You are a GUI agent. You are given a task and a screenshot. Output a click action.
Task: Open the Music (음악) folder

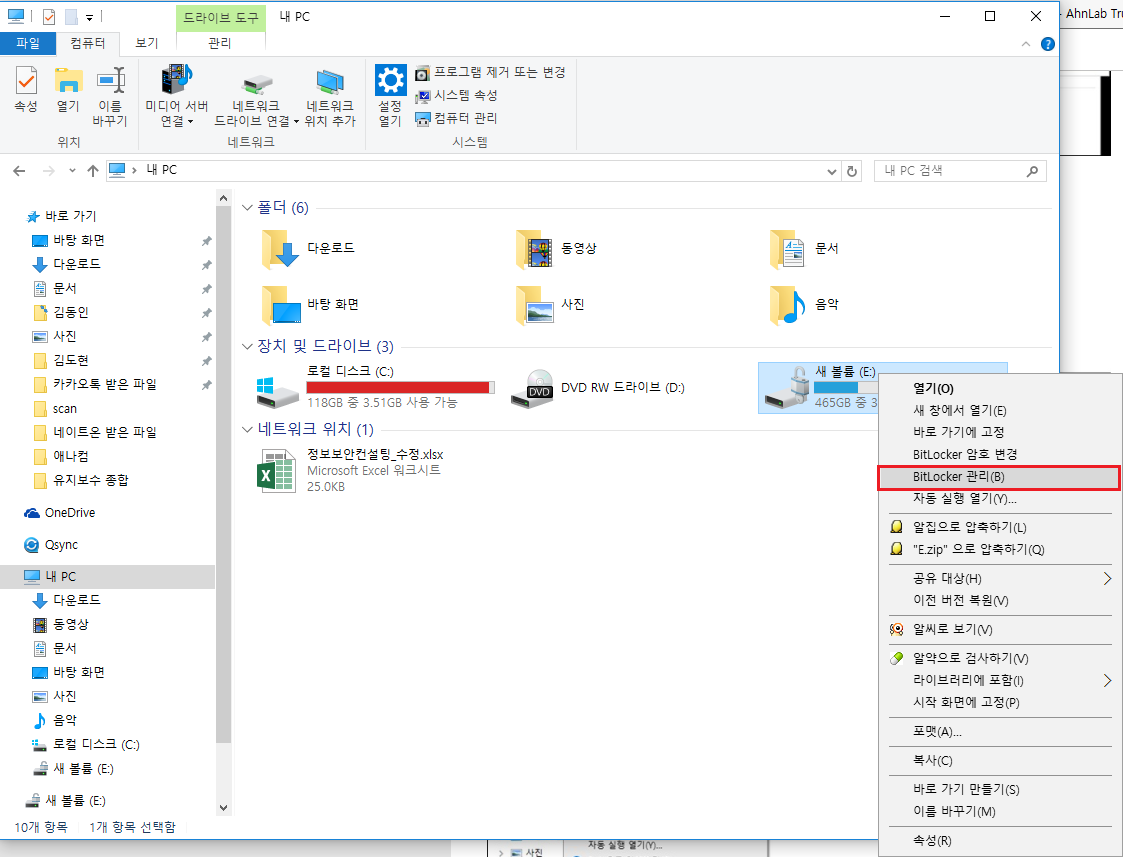click(788, 304)
